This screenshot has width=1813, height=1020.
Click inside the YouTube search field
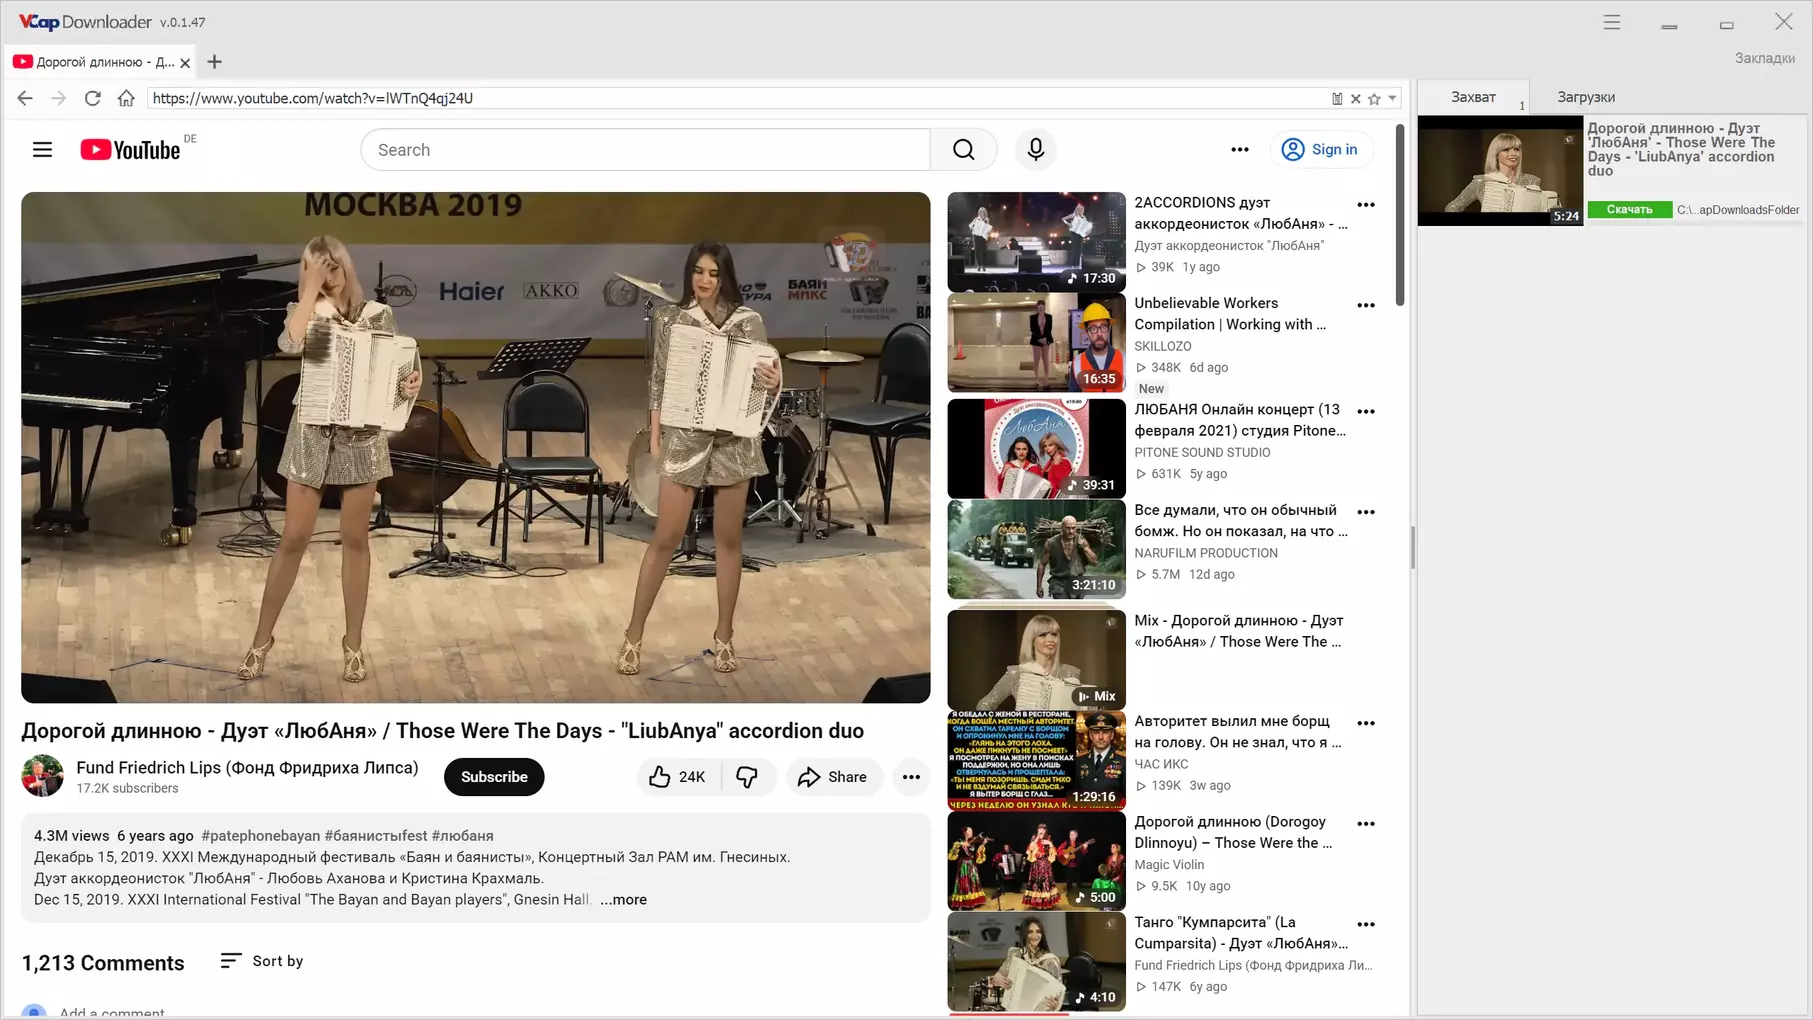tap(645, 150)
